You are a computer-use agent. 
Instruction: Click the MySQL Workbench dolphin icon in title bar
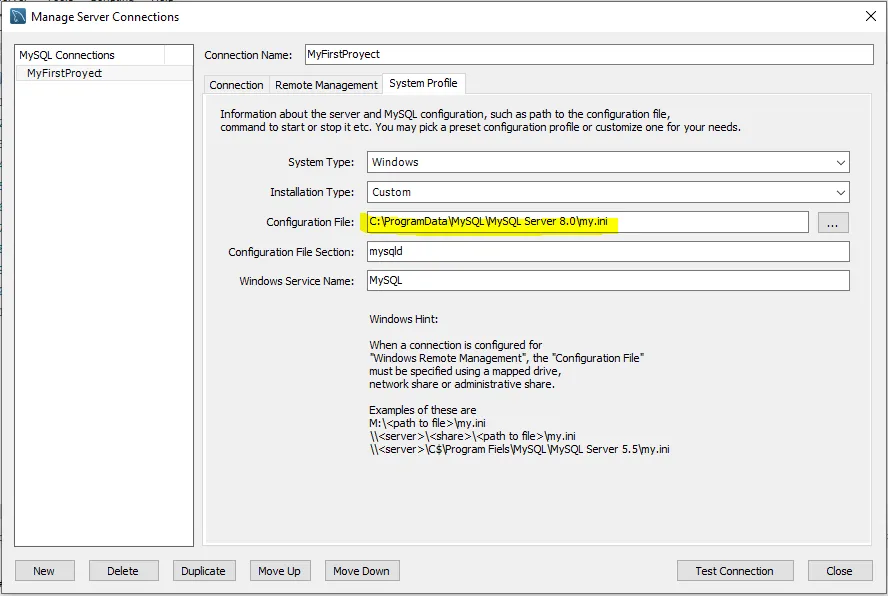tap(18, 16)
